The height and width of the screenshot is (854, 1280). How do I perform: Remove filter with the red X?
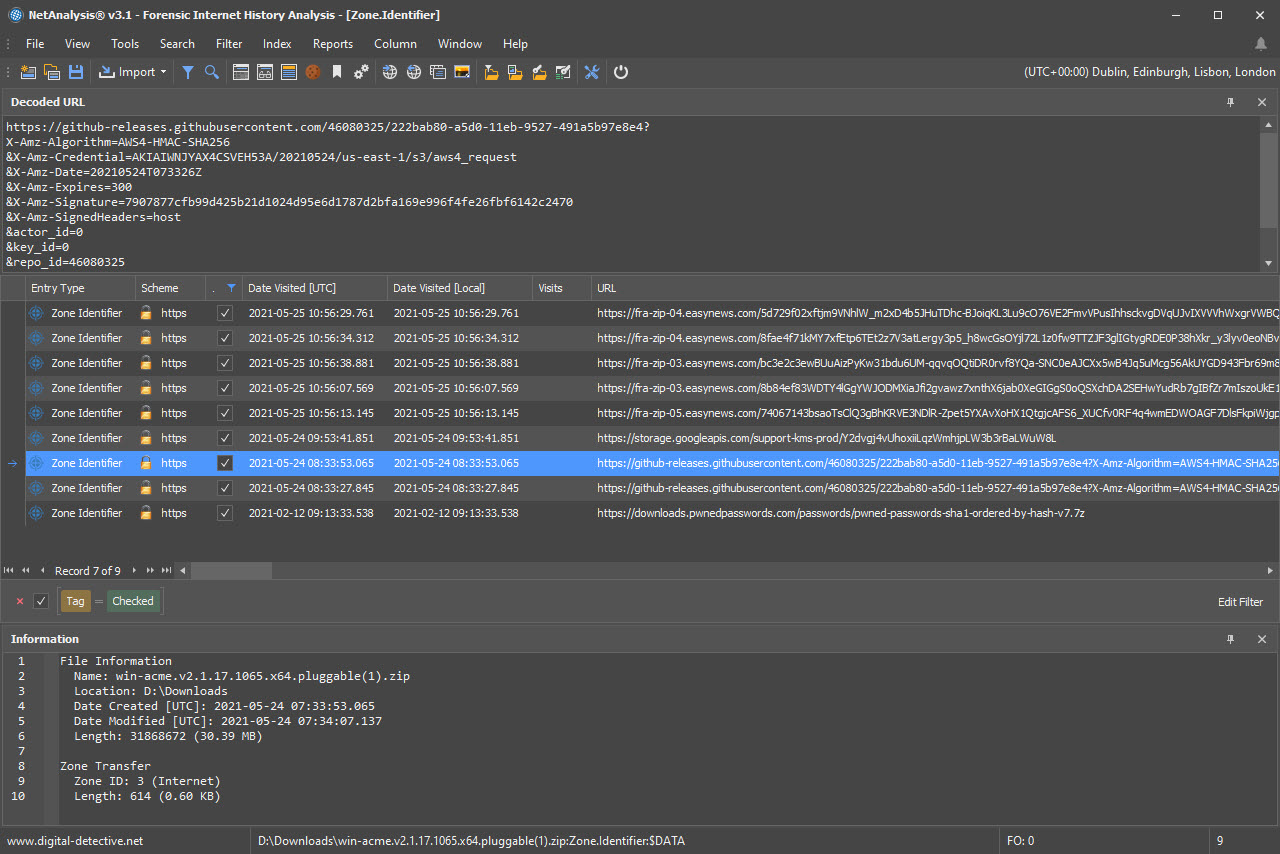pos(20,601)
